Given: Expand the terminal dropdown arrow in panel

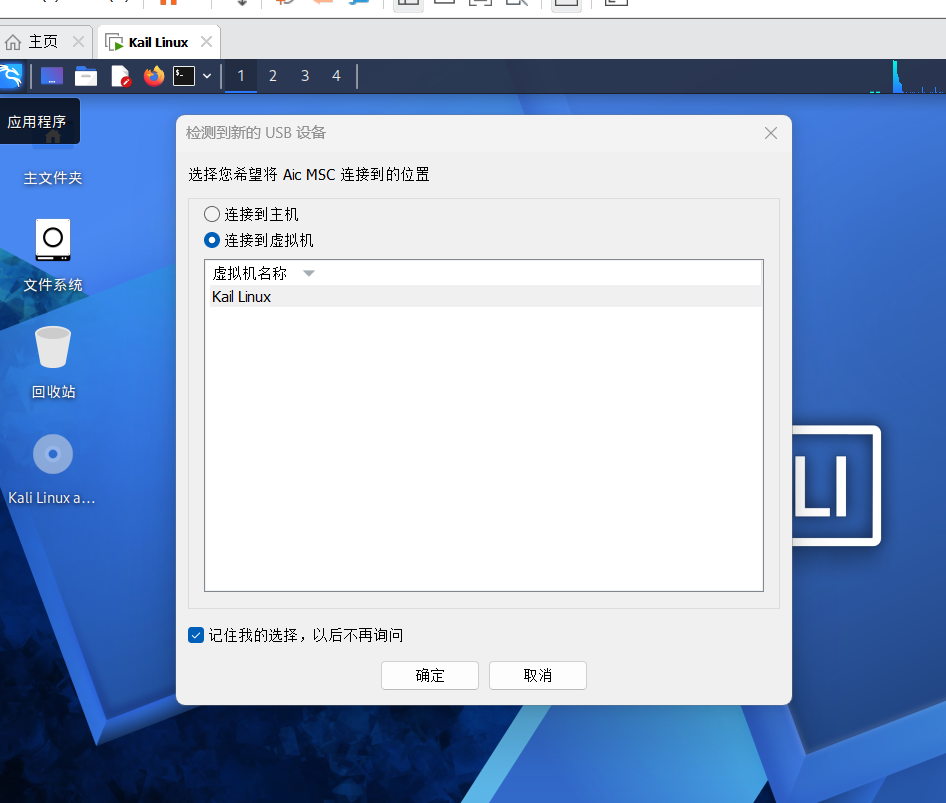Looking at the screenshot, I should click(207, 76).
